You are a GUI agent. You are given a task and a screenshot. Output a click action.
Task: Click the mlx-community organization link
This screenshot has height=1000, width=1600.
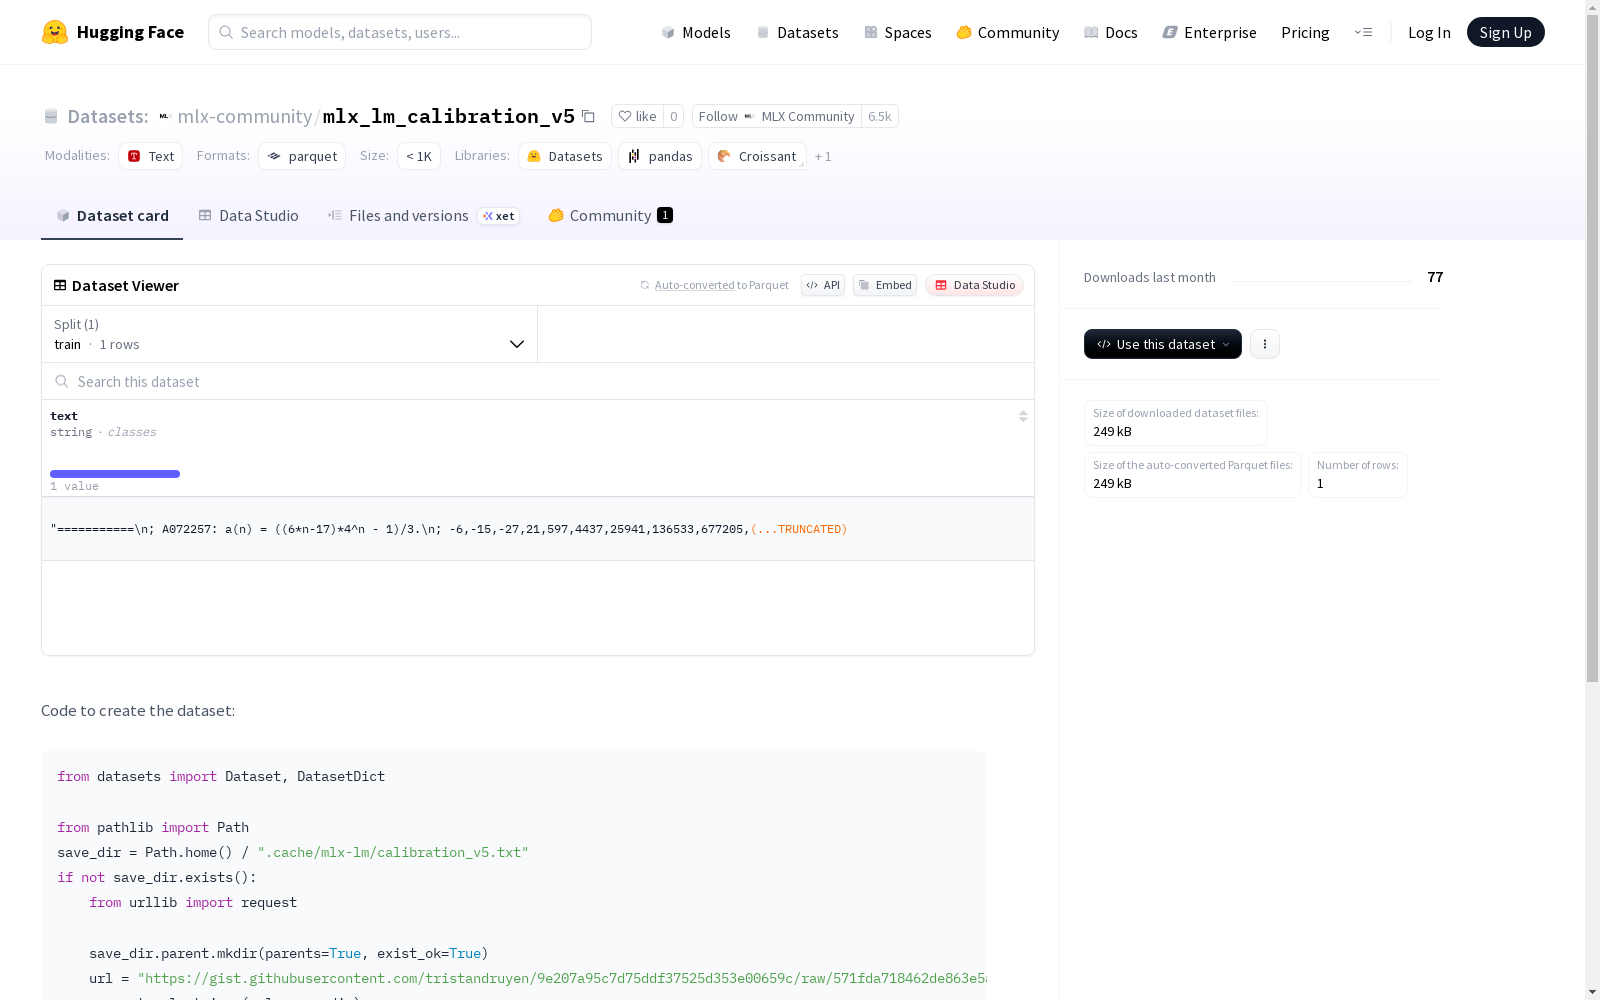click(x=244, y=117)
